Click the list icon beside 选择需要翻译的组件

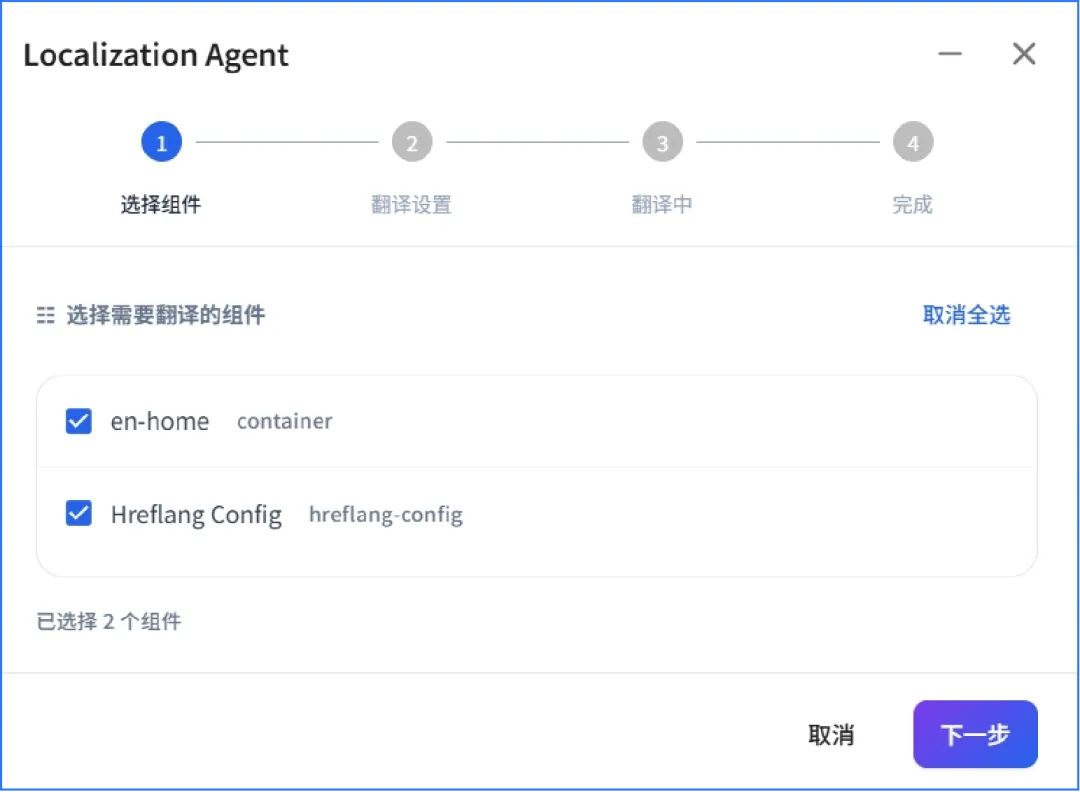pos(45,315)
